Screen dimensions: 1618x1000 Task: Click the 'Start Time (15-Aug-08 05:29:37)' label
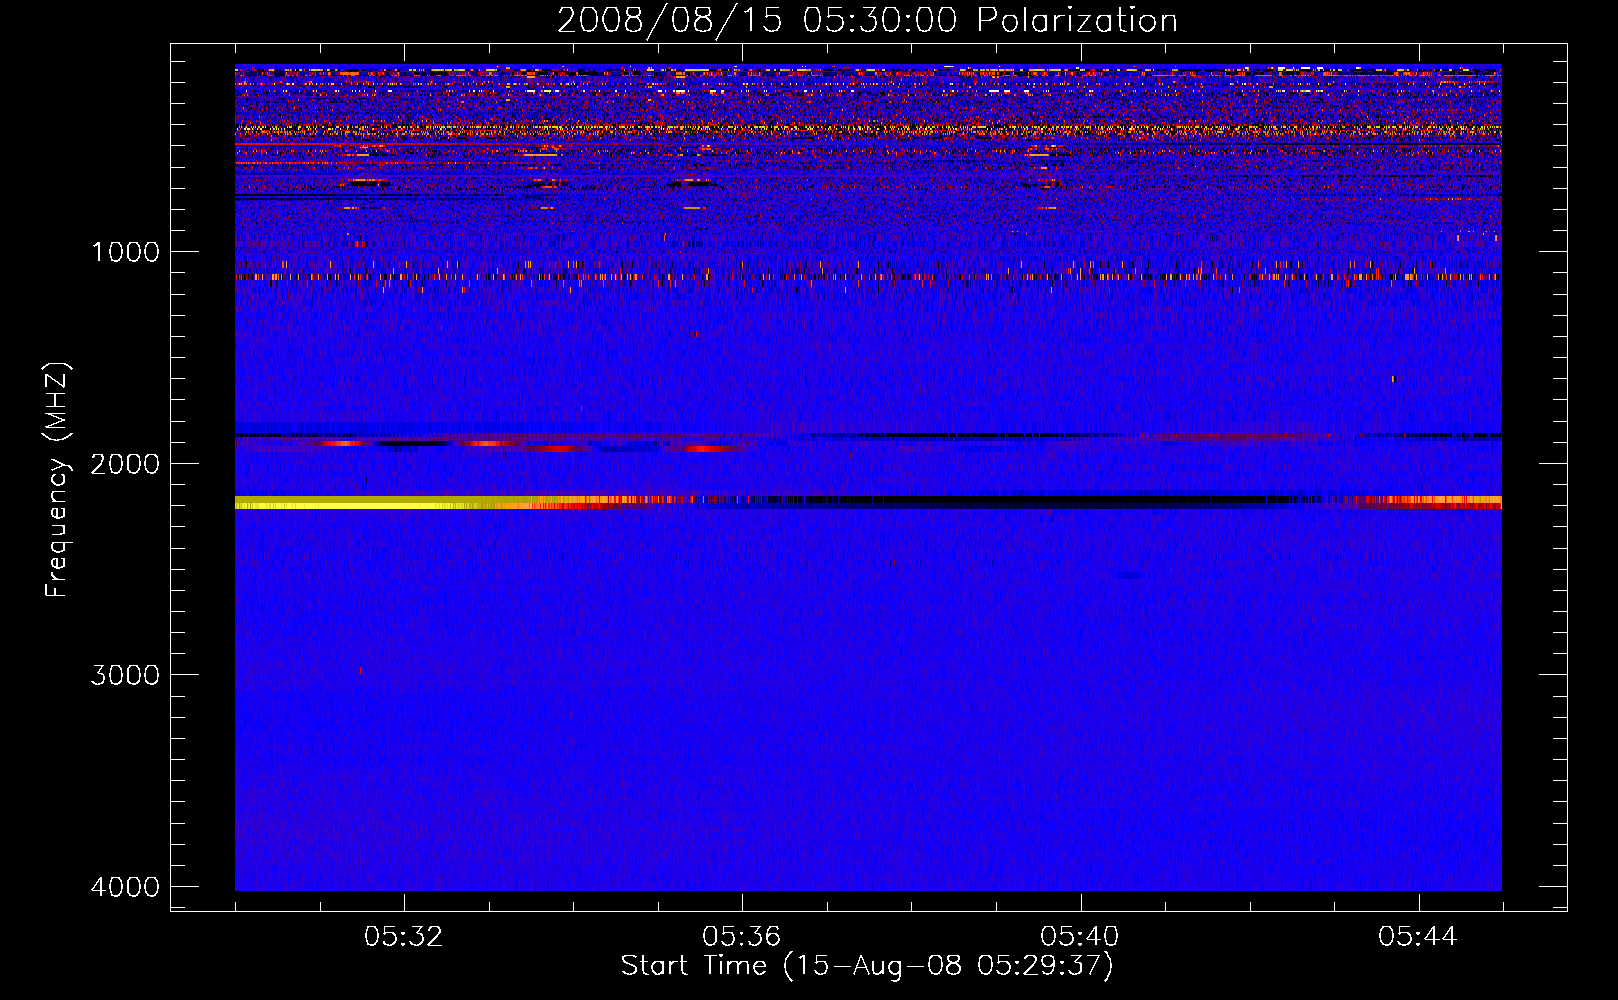867,966
